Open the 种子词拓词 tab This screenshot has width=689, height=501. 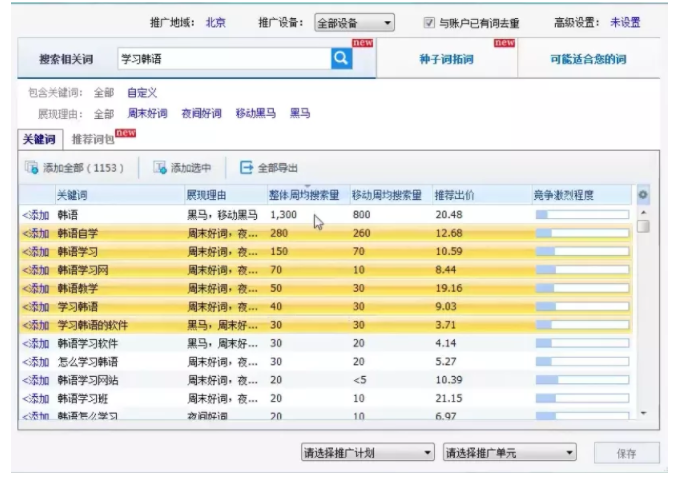[x=446, y=59]
